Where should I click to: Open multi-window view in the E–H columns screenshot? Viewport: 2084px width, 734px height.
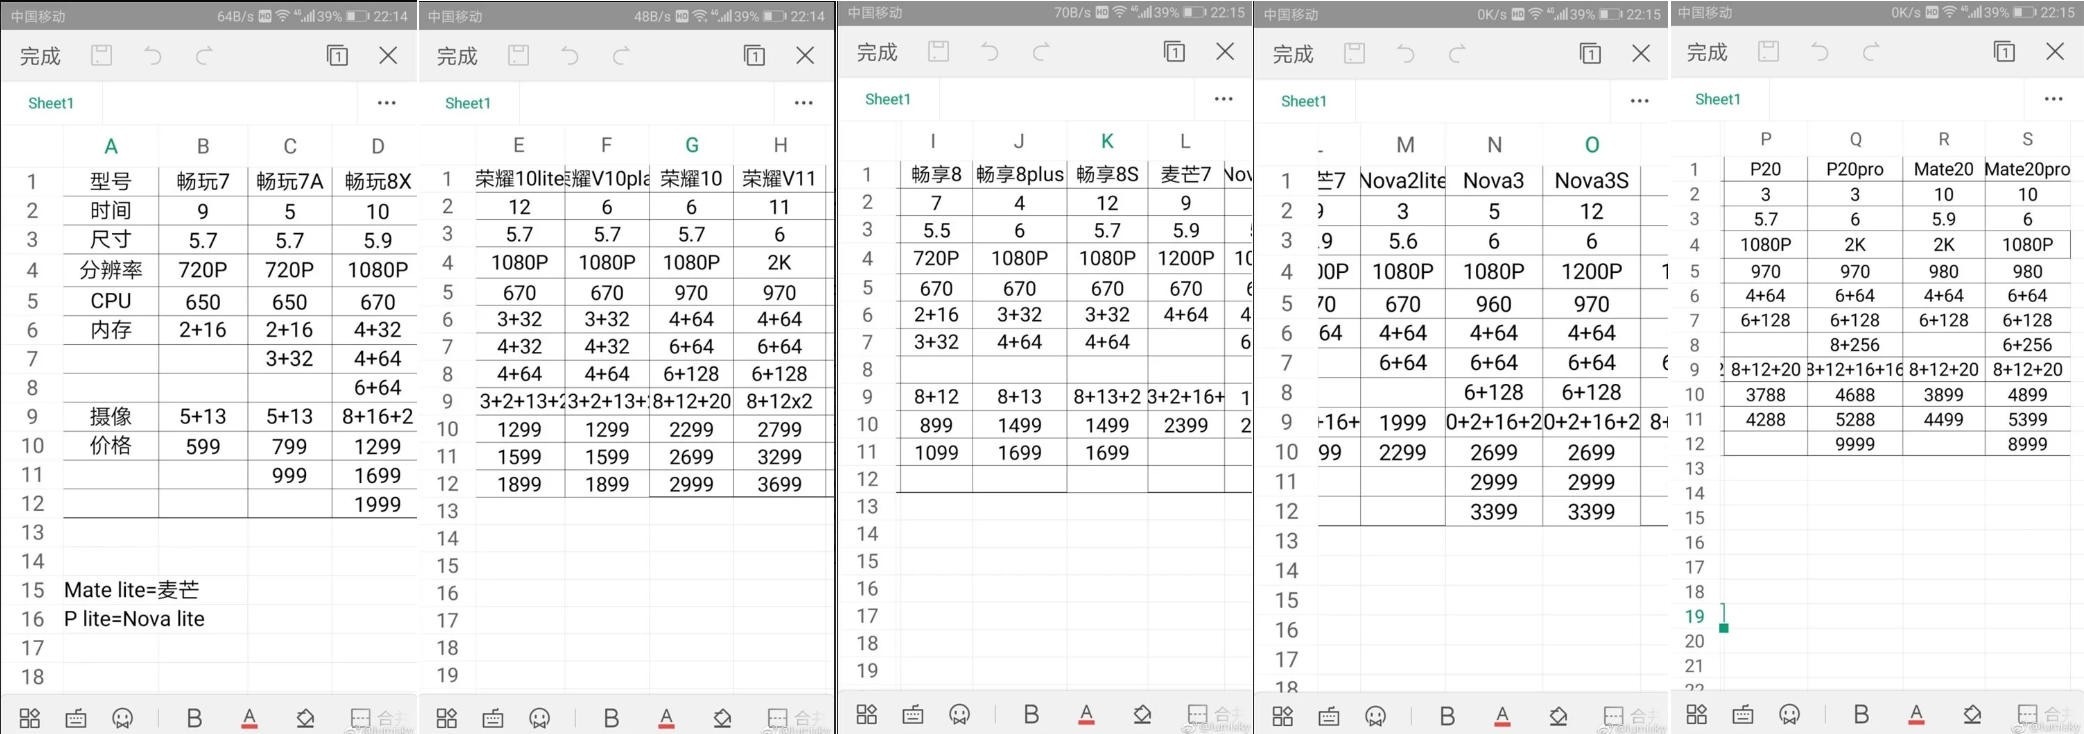coord(755,55)
